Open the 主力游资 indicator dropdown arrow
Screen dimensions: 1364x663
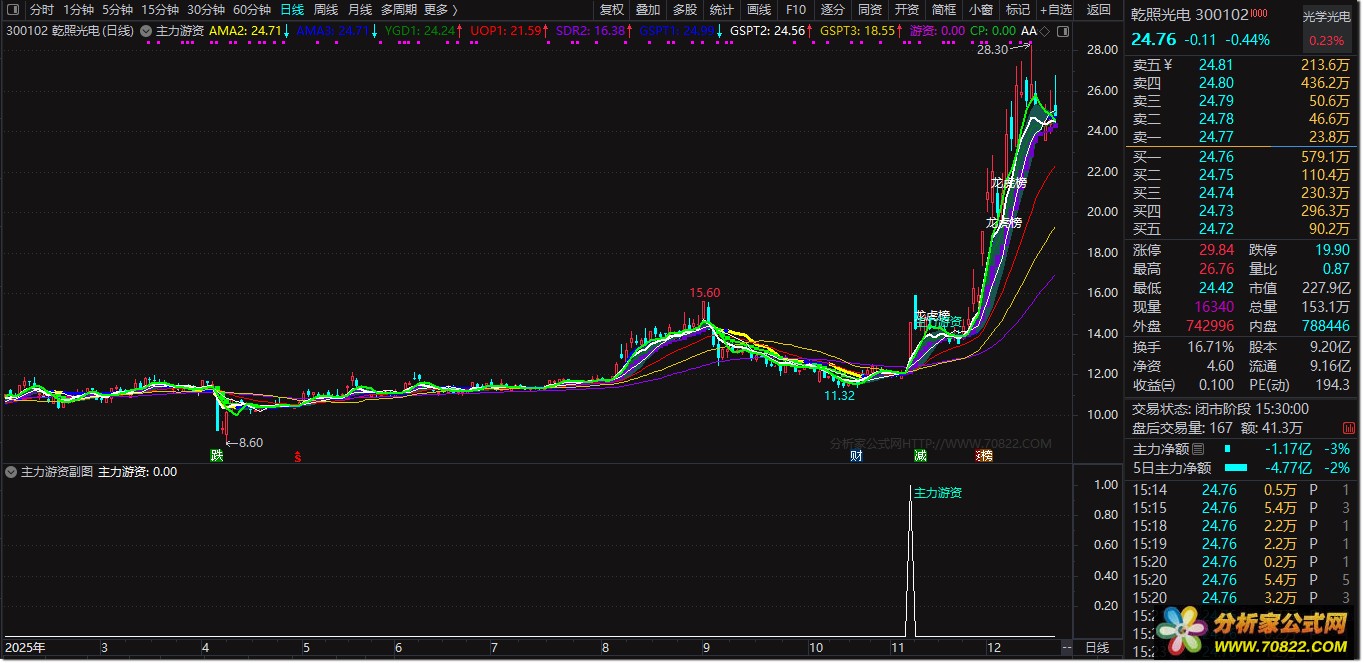pos(147,31)
